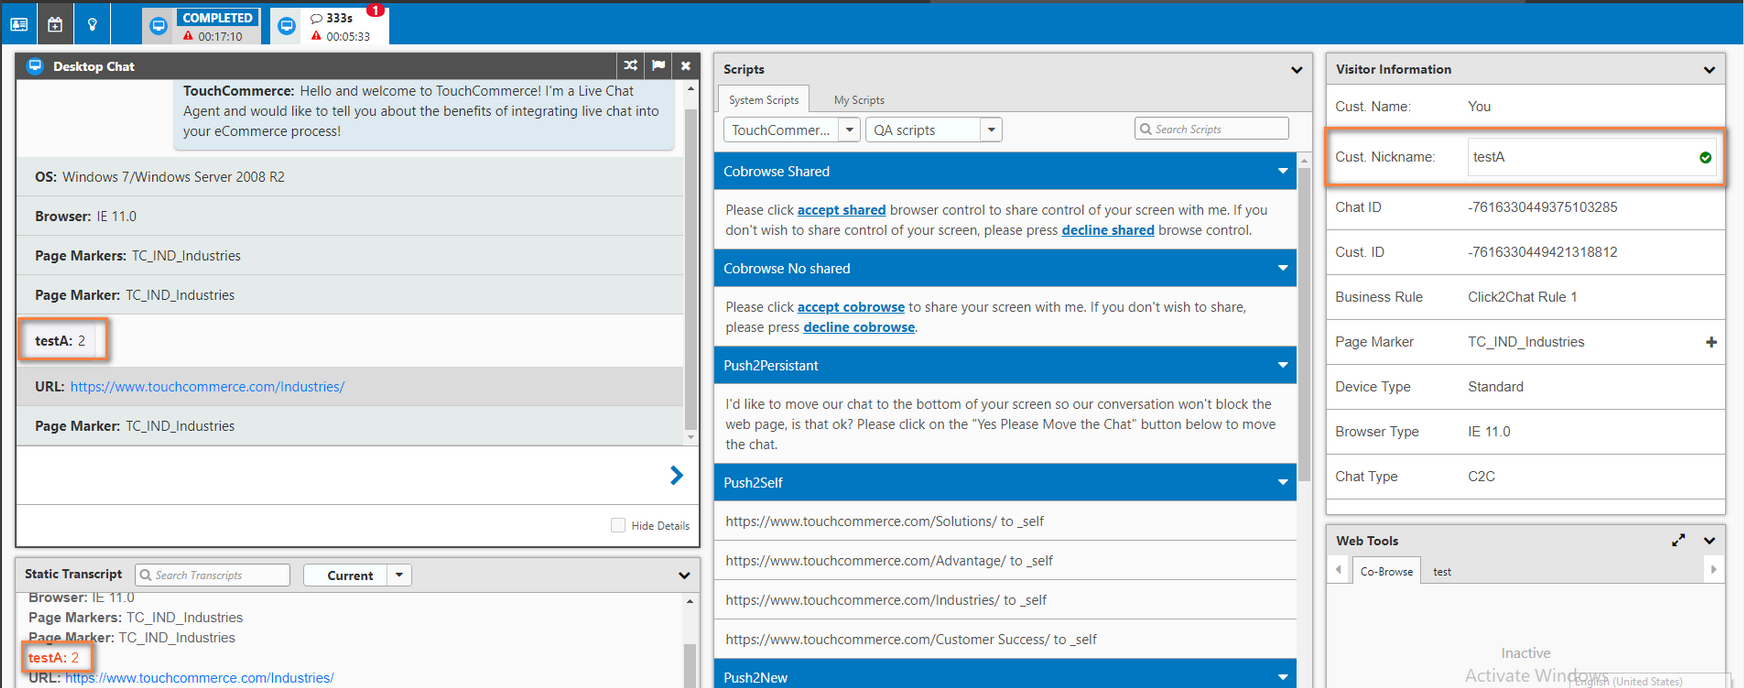Click the decline cobrowse link

[x=858, y=327]
